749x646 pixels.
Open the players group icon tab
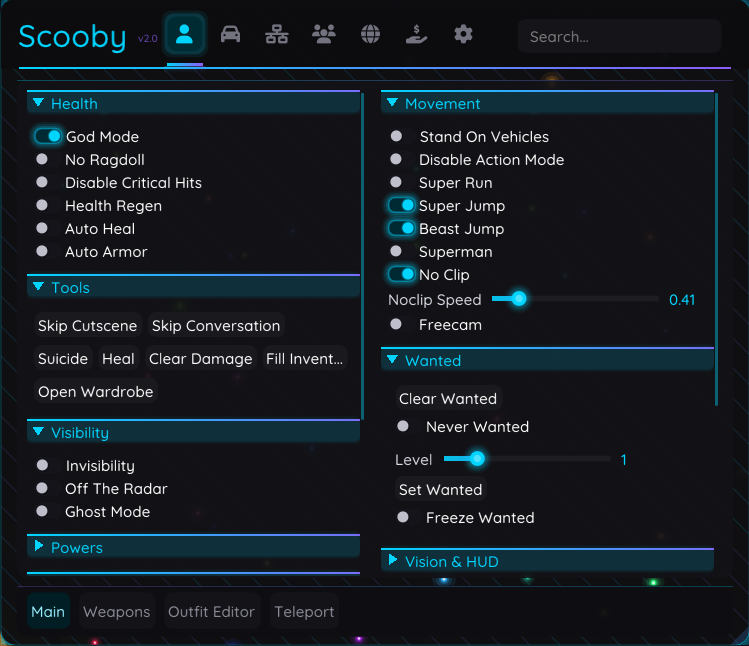323,35
